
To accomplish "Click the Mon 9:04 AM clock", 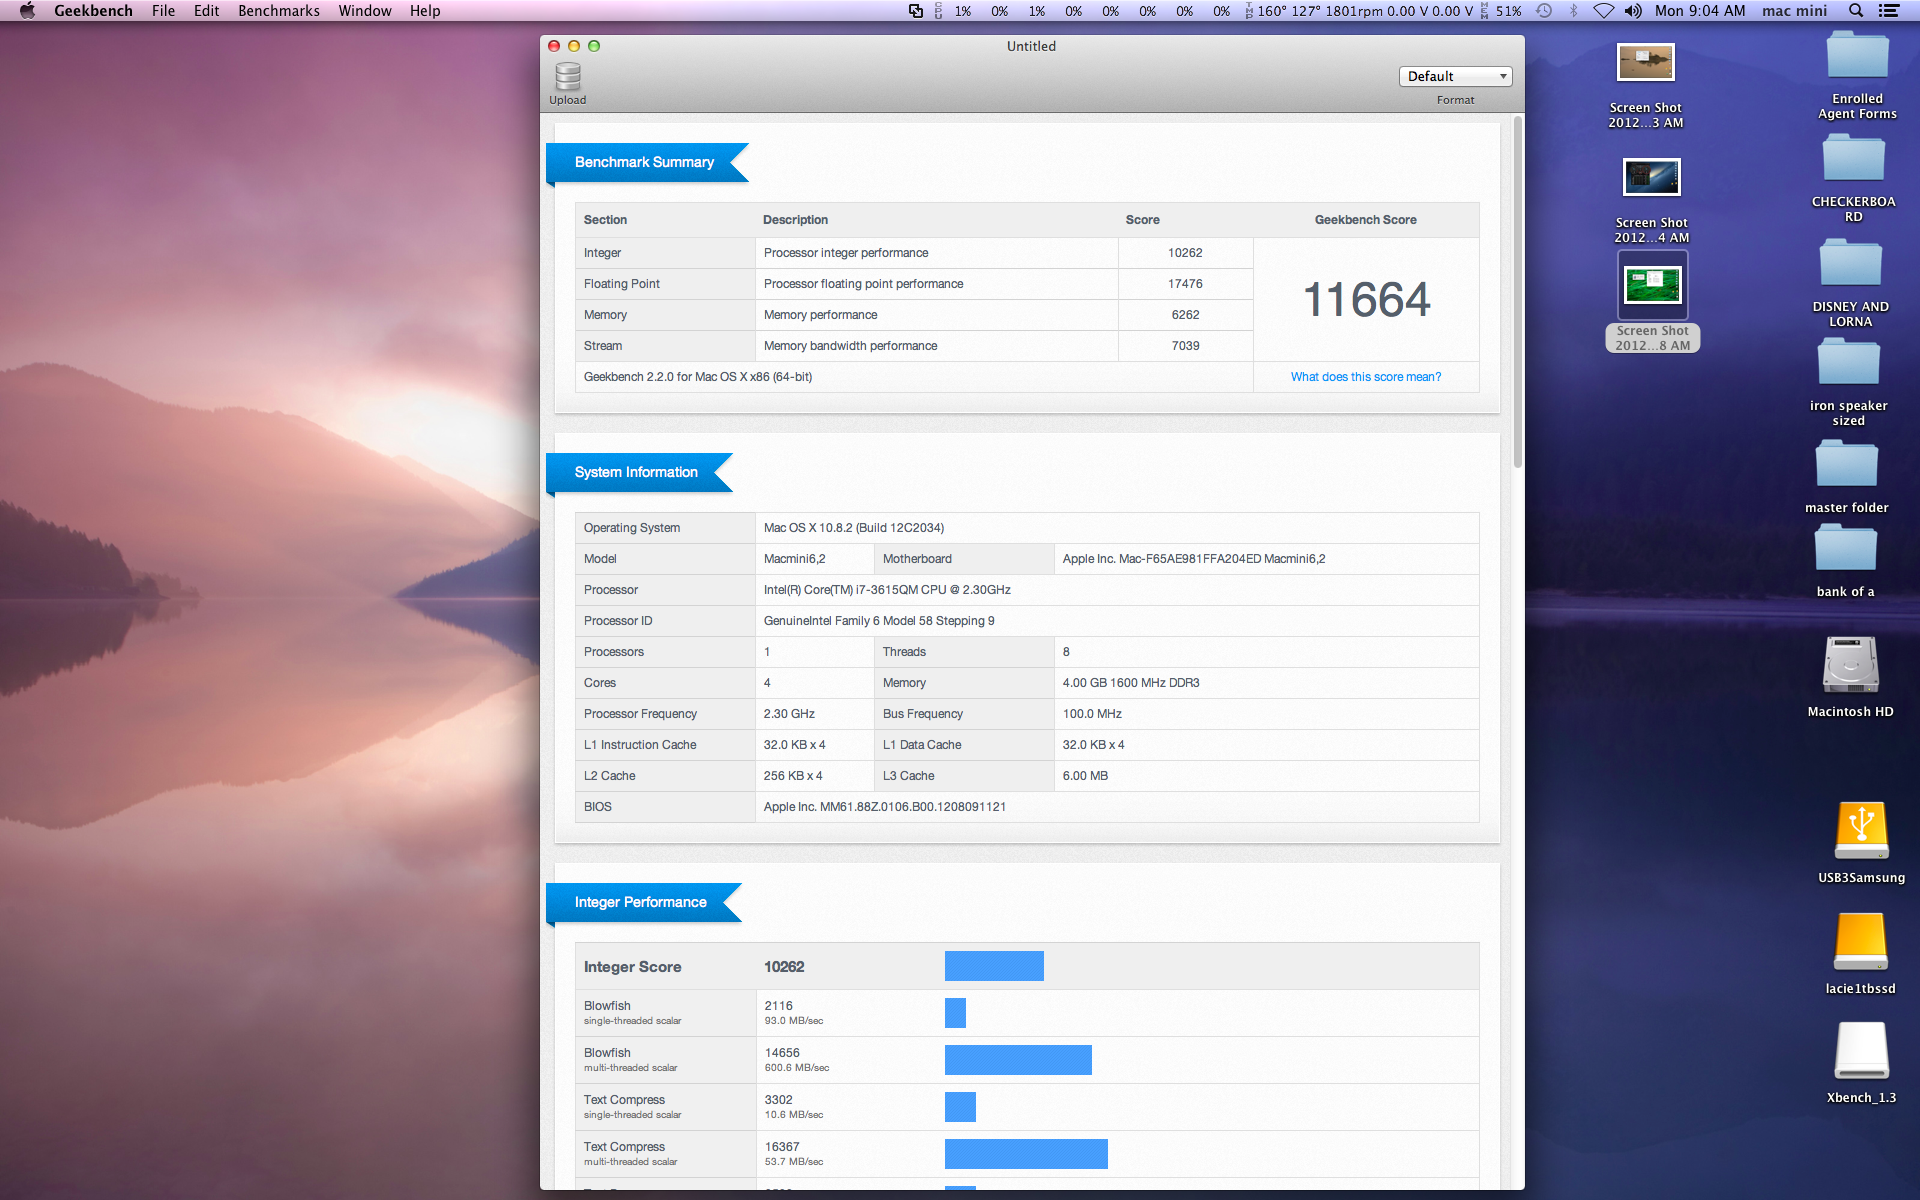I will pyautogui.click(x=1699, y=11).
